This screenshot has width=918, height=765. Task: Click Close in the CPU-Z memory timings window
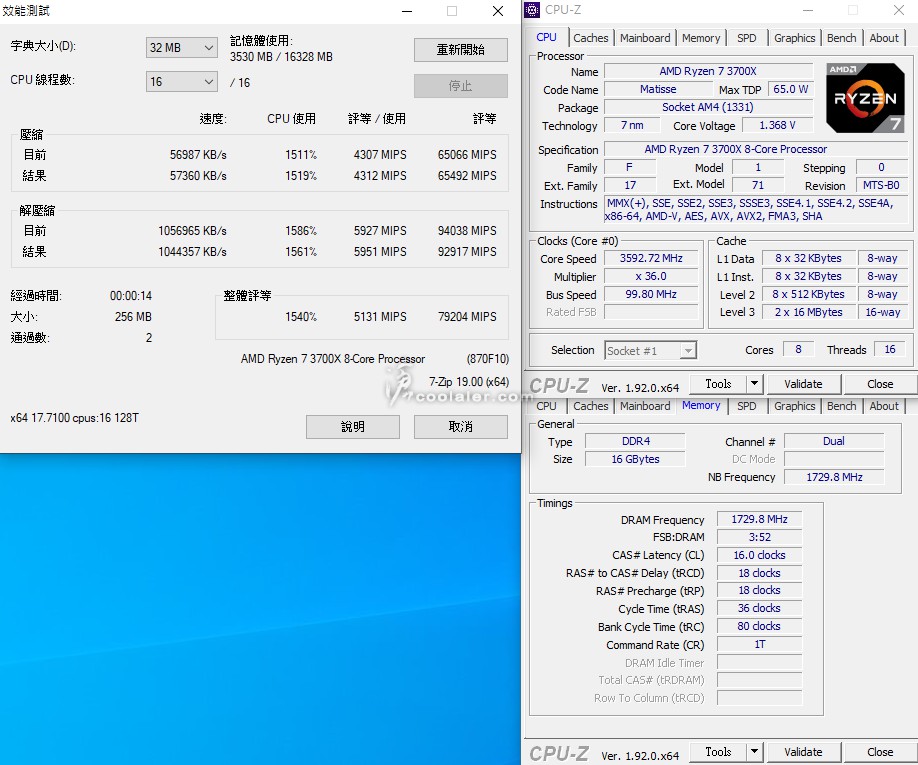(880, 752)
